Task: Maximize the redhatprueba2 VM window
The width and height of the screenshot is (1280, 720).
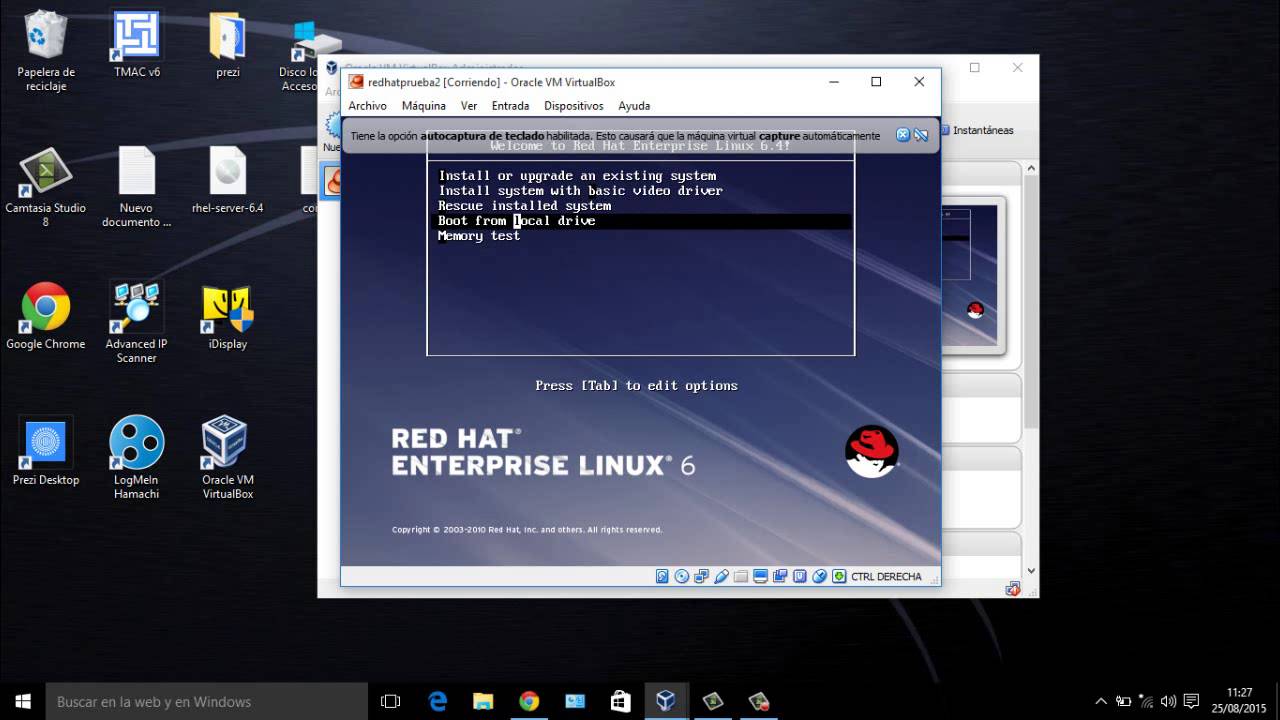Action: [876, 82]
